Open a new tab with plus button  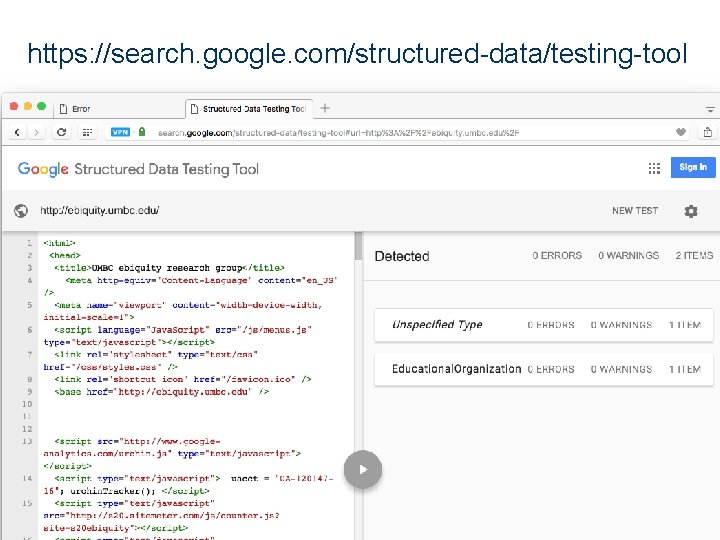pos(325,108)
